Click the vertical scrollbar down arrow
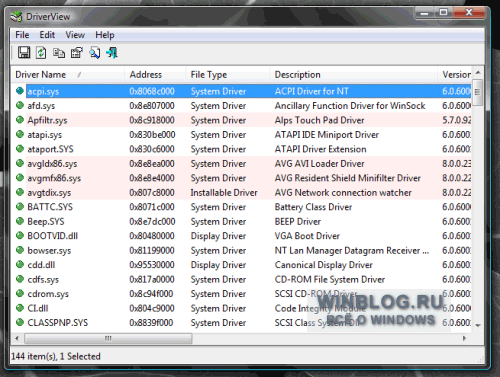 (478, 326)
